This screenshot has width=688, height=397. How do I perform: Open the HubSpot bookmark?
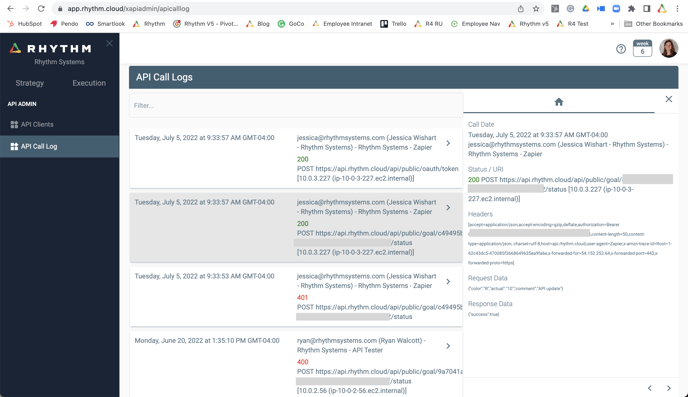(x=25, y=24)
